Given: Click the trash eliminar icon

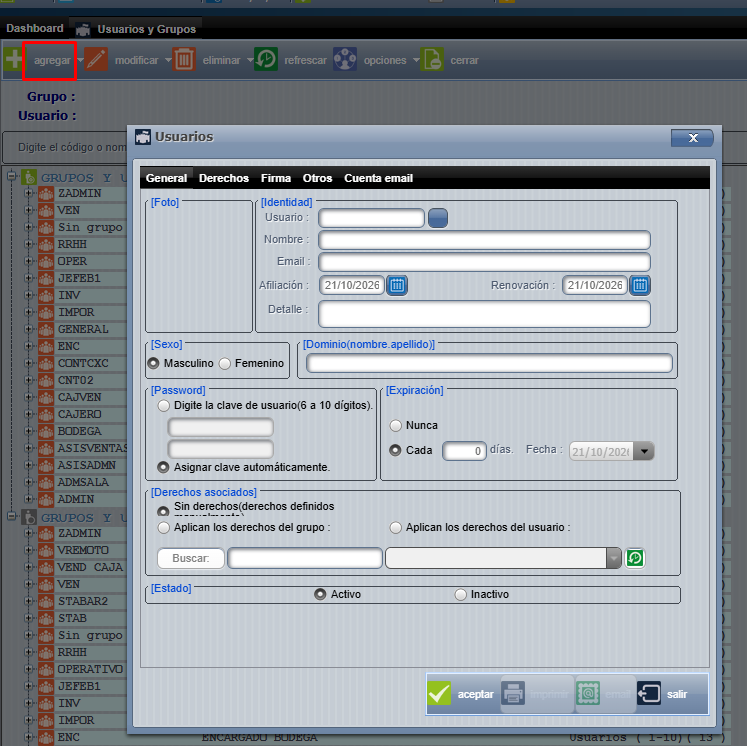Looking at the screenshot, I should coord(184,60).
